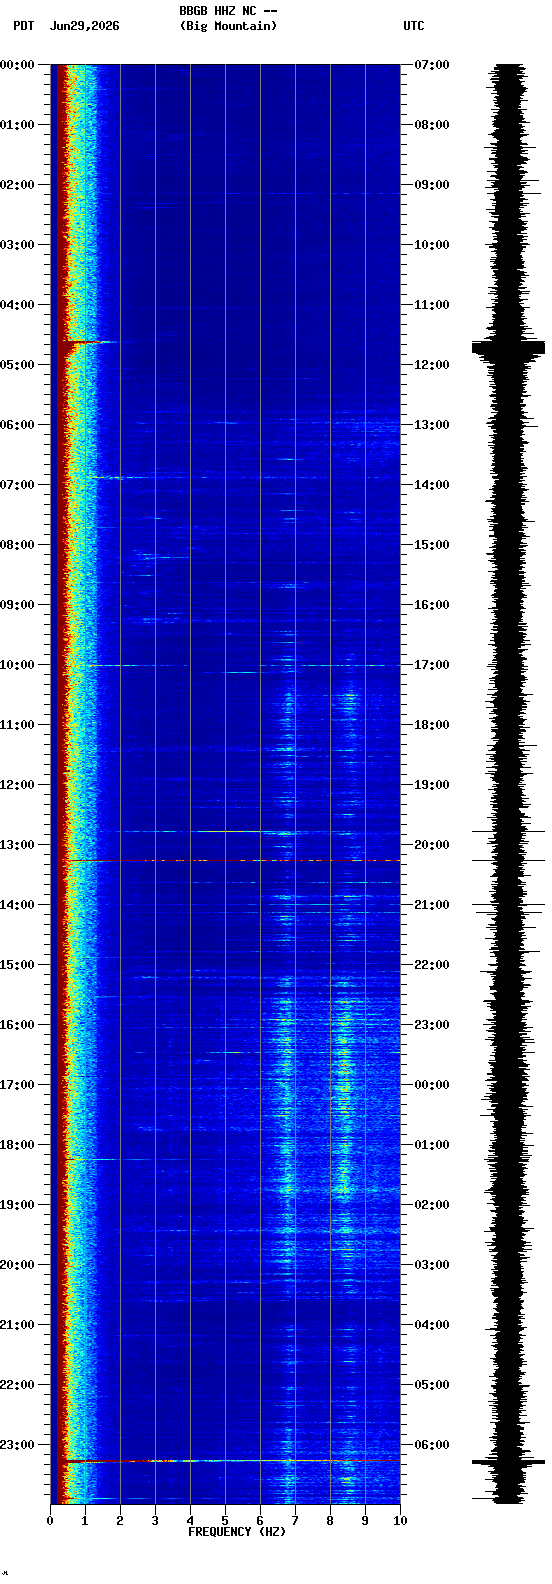This screenshot has width=552, height=1584.
Task: Pick the UTC axis '07:00' label
Action: [x=432, y=65]
